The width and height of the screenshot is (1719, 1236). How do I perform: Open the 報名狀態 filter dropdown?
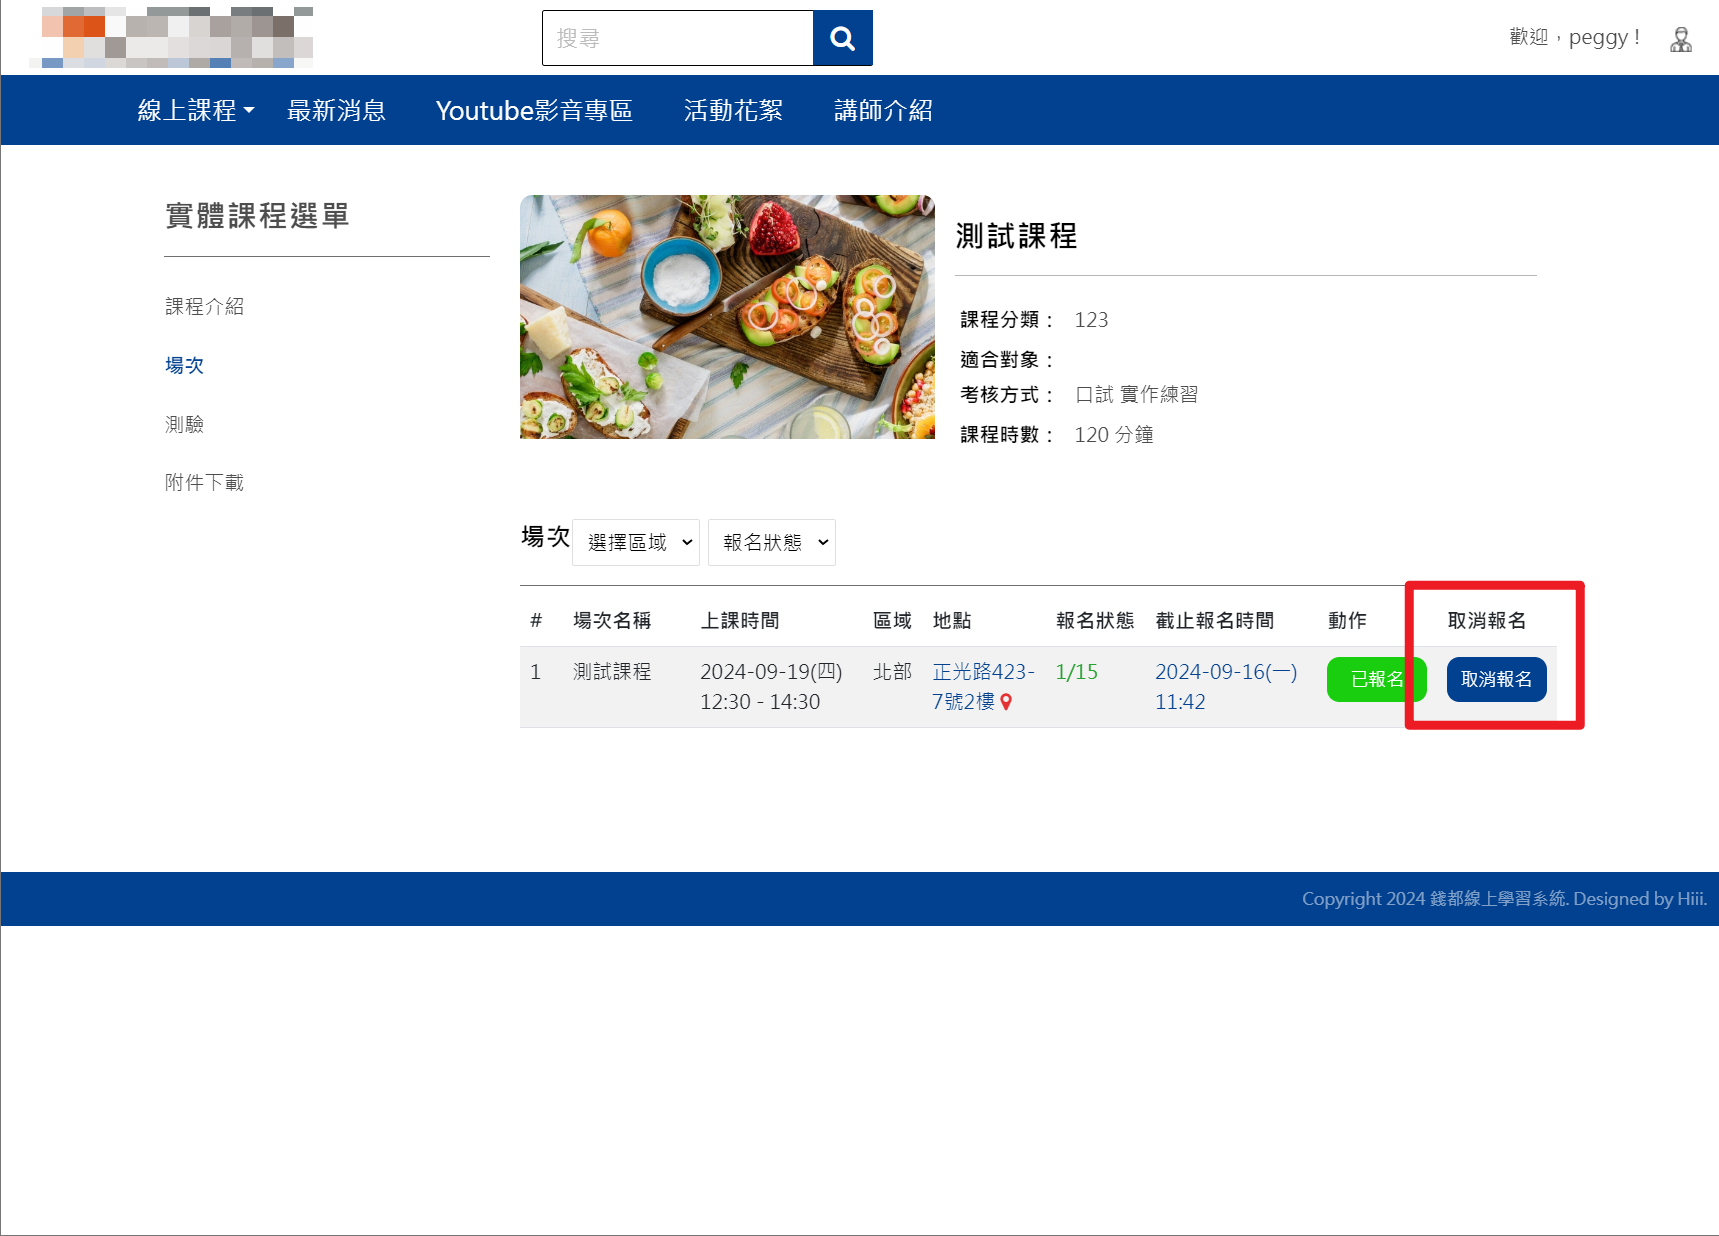pyautogui.click(x=771, y=542)
